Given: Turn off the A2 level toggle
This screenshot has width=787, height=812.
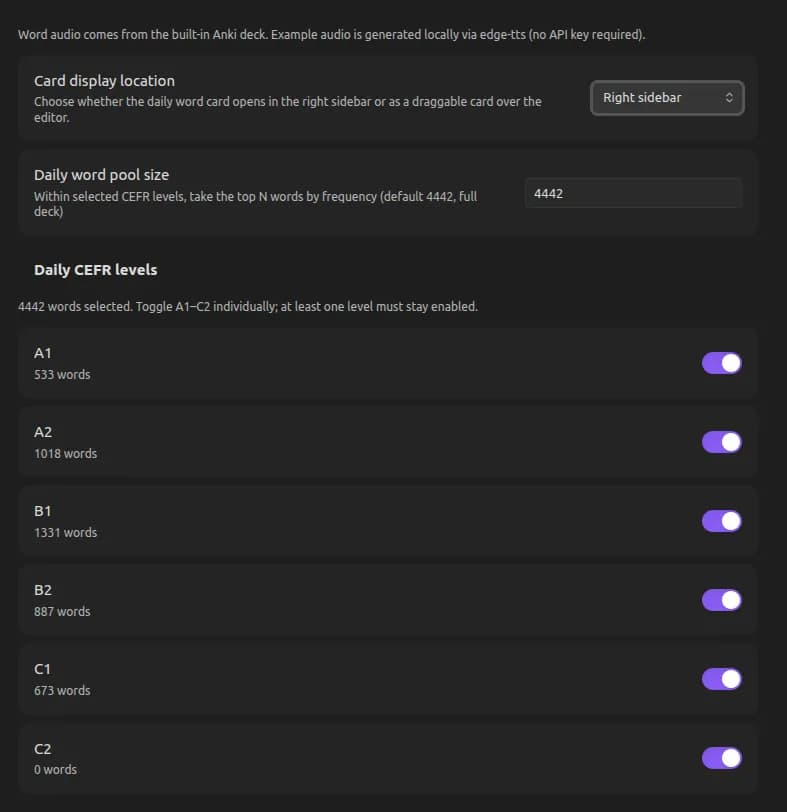Looking at the screenshot, I should point(721,442).
